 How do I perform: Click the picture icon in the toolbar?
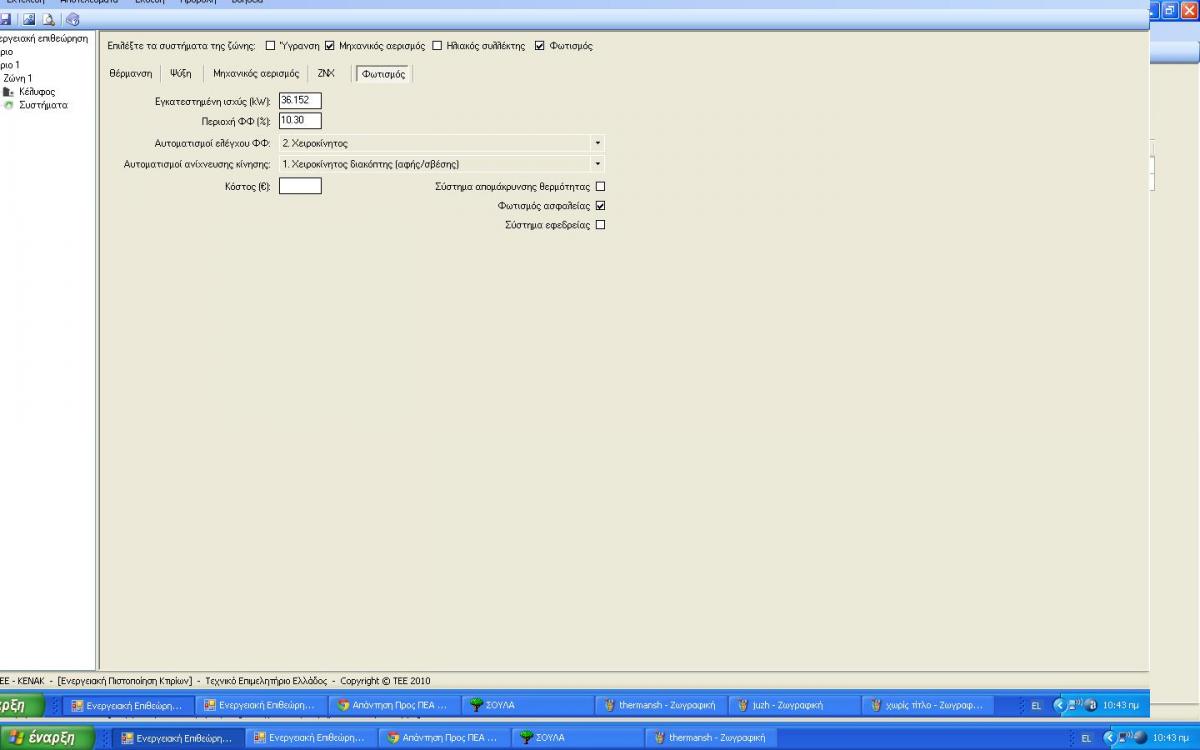pos(28,20)
